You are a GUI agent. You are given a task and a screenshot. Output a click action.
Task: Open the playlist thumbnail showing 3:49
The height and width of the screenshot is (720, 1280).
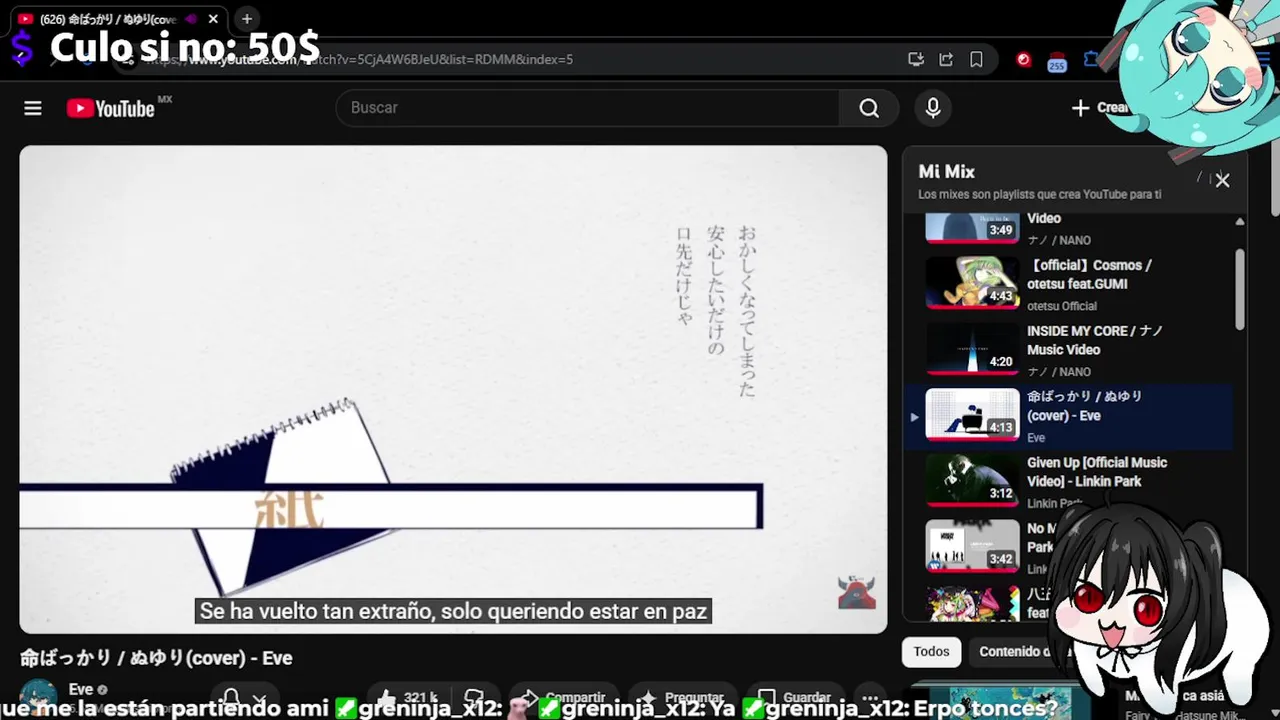tap(972, 227)
